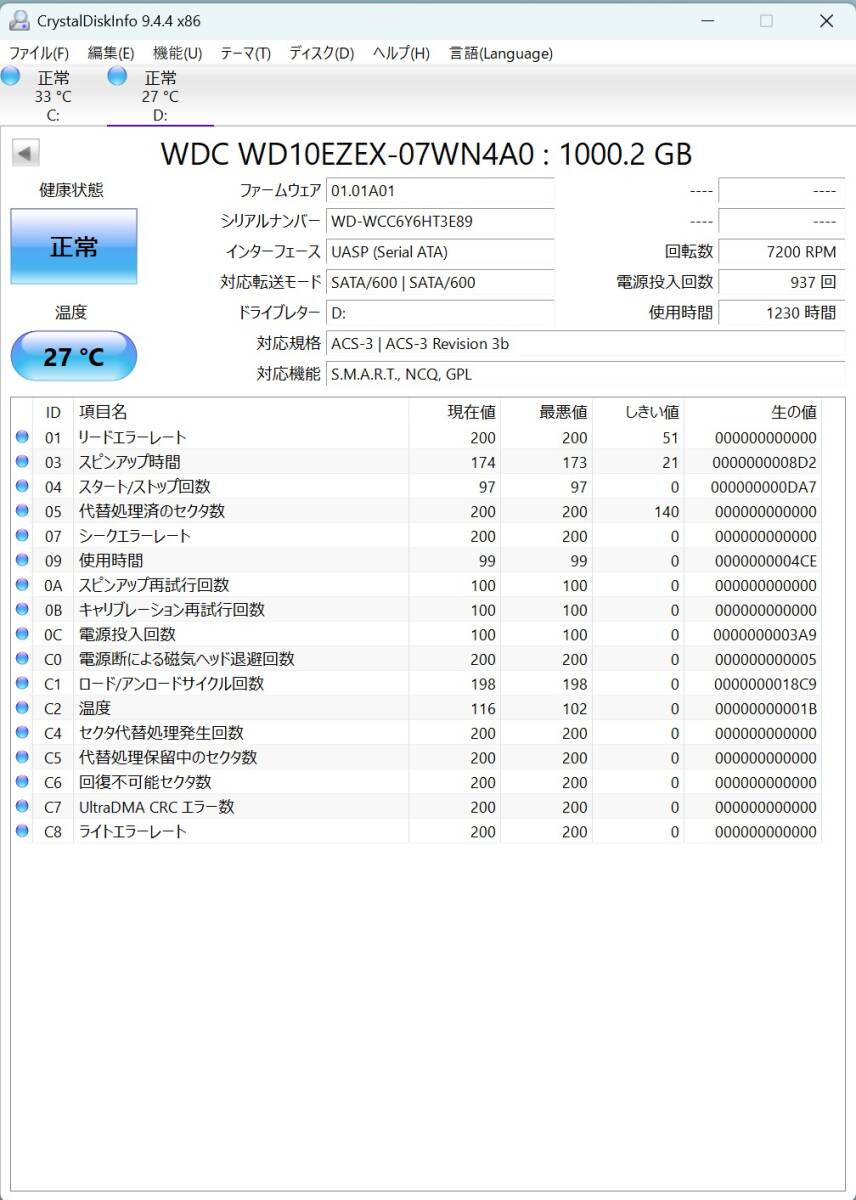Image resolution: width=856 pixels, height=1200 pixels.
Task: Click the 回転数 value 7200 RPM
Action: 781,252
